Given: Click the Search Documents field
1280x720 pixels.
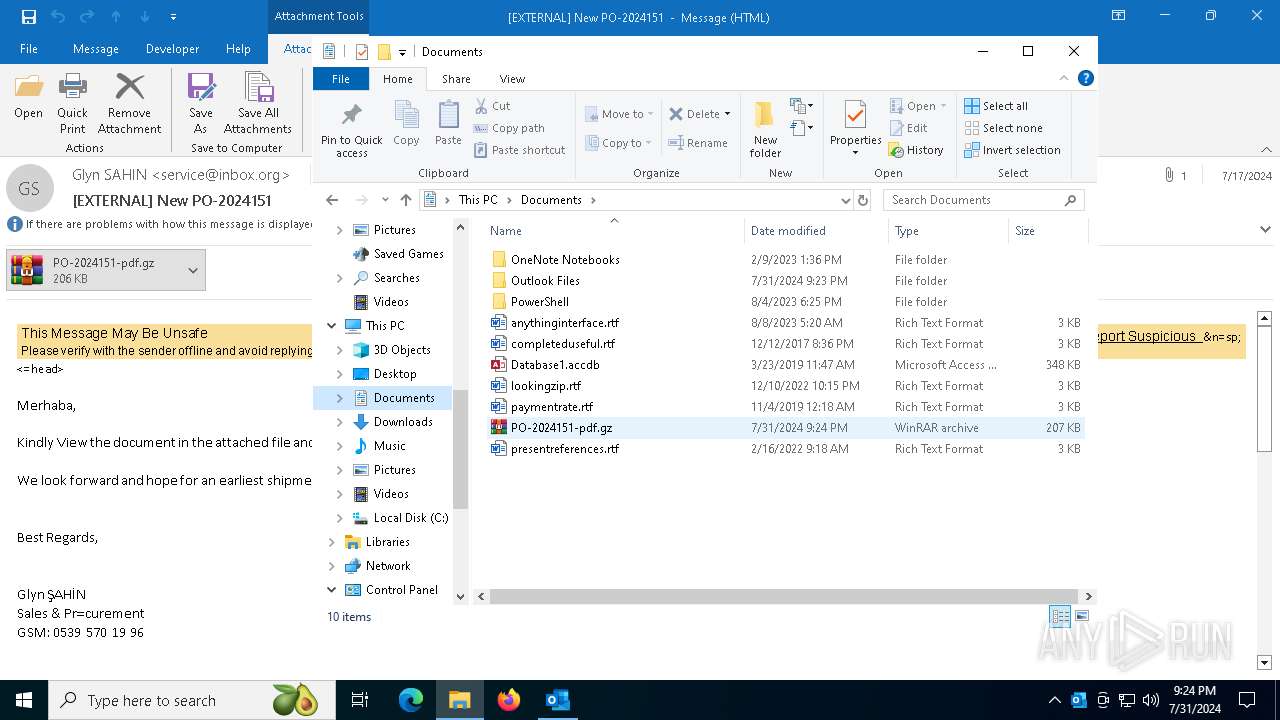Looking at the screenshot, I should [983, 200].
